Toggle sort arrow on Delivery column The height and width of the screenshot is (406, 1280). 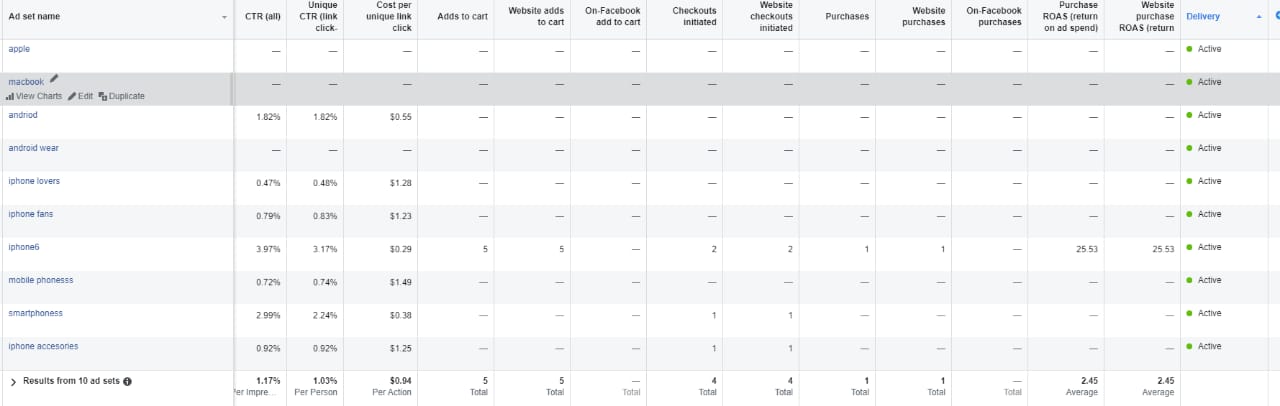pos(1258,17)
